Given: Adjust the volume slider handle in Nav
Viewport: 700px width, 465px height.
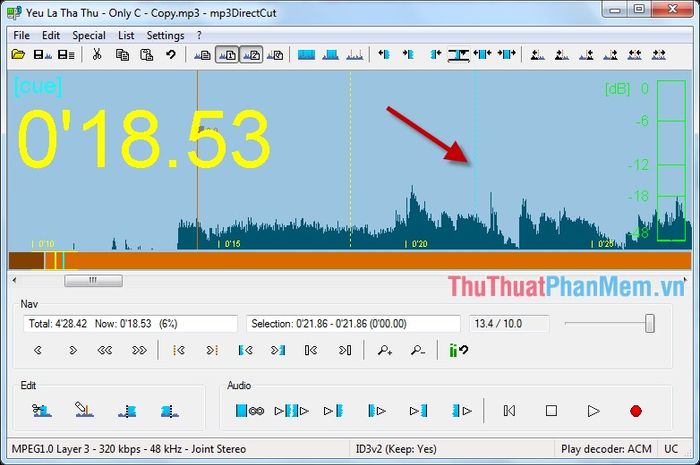Looking at the screenshot, I should 650,324.
